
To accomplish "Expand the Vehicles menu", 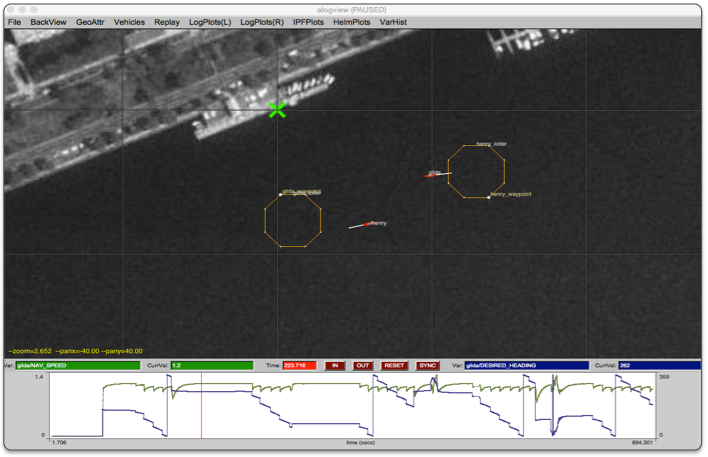I will pyautogui.click(x=129, y=21).
